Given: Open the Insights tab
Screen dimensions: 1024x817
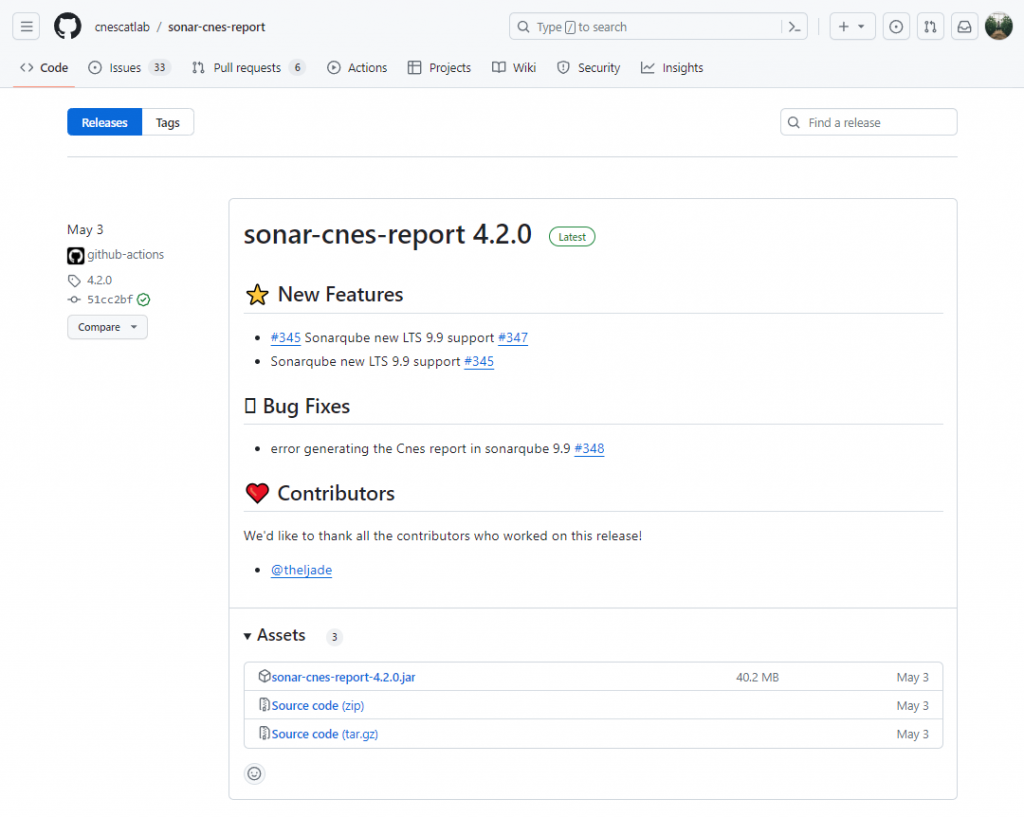Looking at the screenshot, I should [x=672, y=67].
